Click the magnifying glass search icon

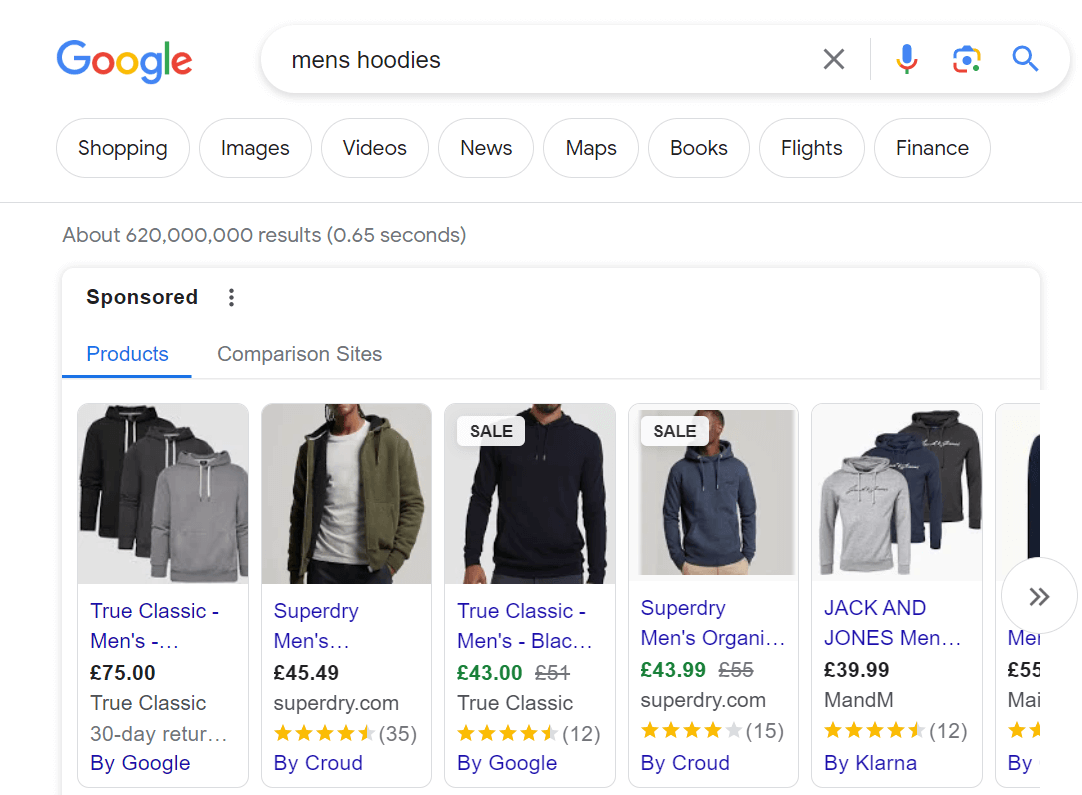(1025, 59)
